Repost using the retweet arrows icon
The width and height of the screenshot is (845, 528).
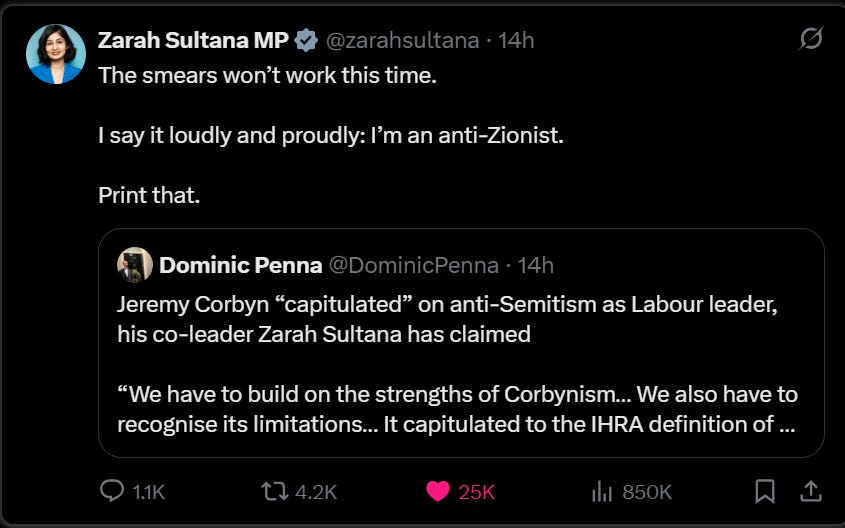pos(273,491)
